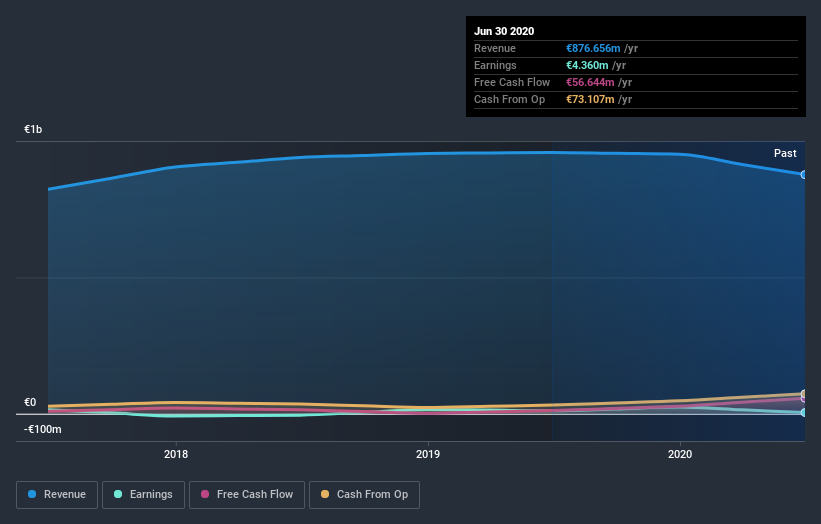Toggle the Cash From Op legend button
Screen dimensions: 821x524
tap(364, 495)
